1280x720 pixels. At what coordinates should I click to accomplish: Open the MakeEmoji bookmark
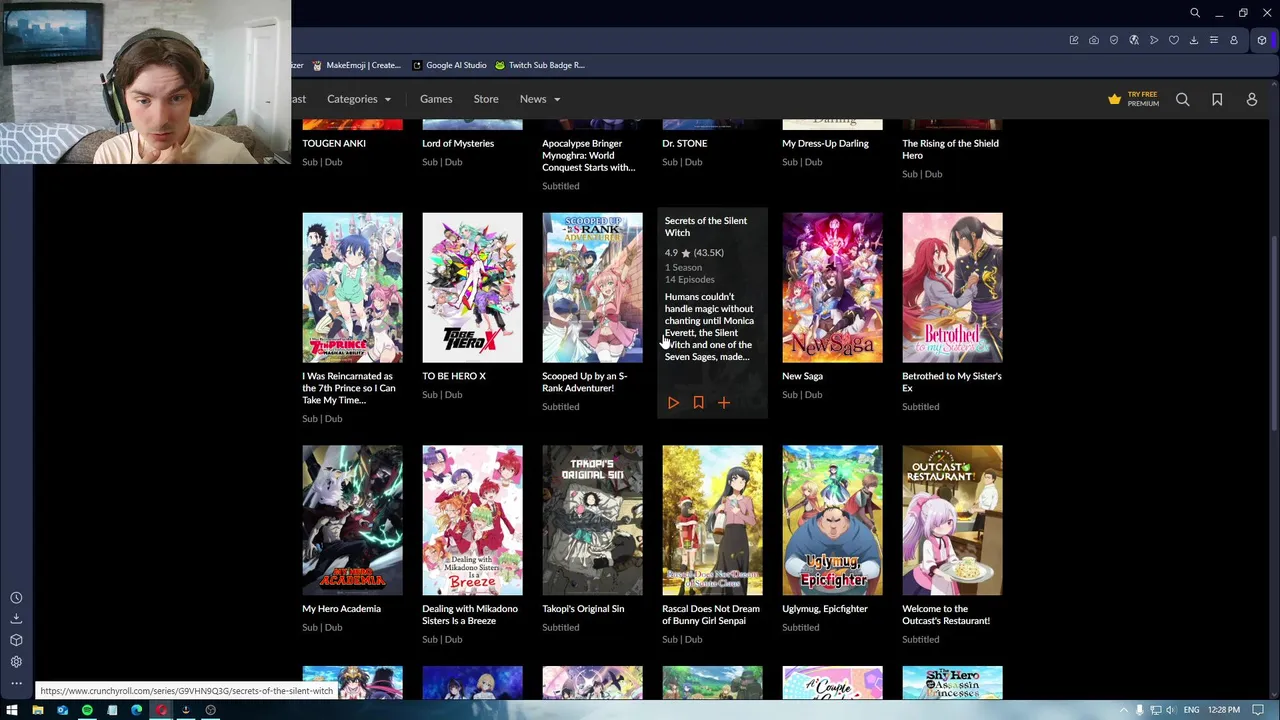tap(357, 65)
